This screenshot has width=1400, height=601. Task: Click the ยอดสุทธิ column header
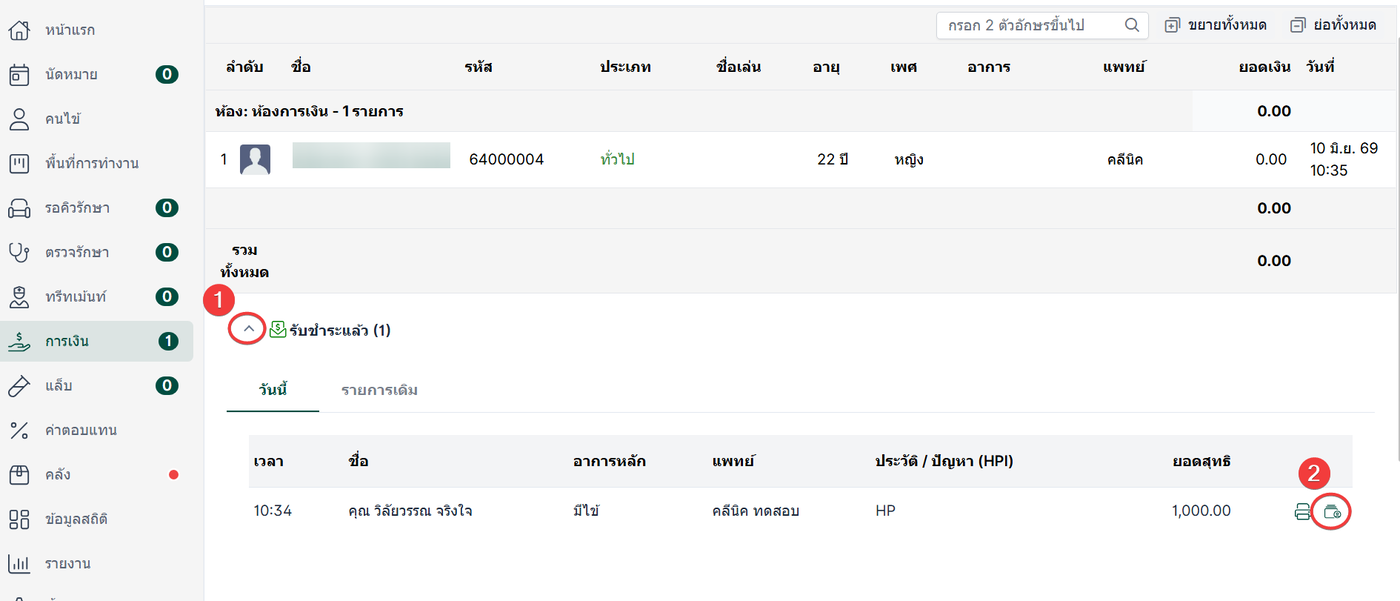1202,461
